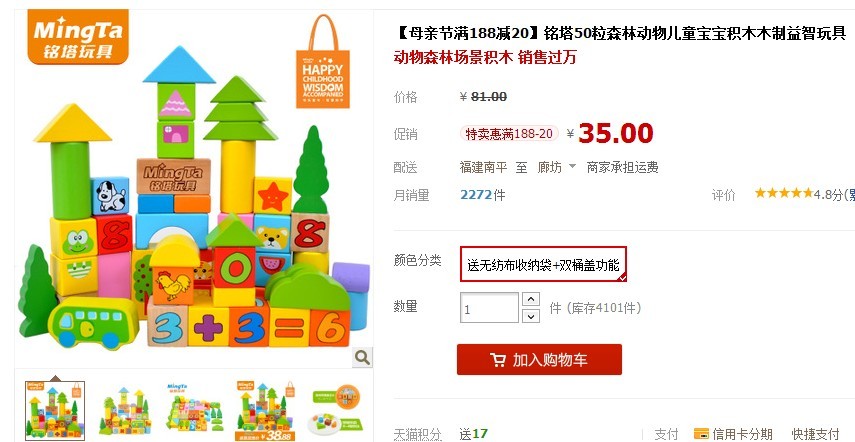Viewport: 855px width, 442px height.
Task: Click the MingTa brand logo badge
Action: tap(78, 37)
